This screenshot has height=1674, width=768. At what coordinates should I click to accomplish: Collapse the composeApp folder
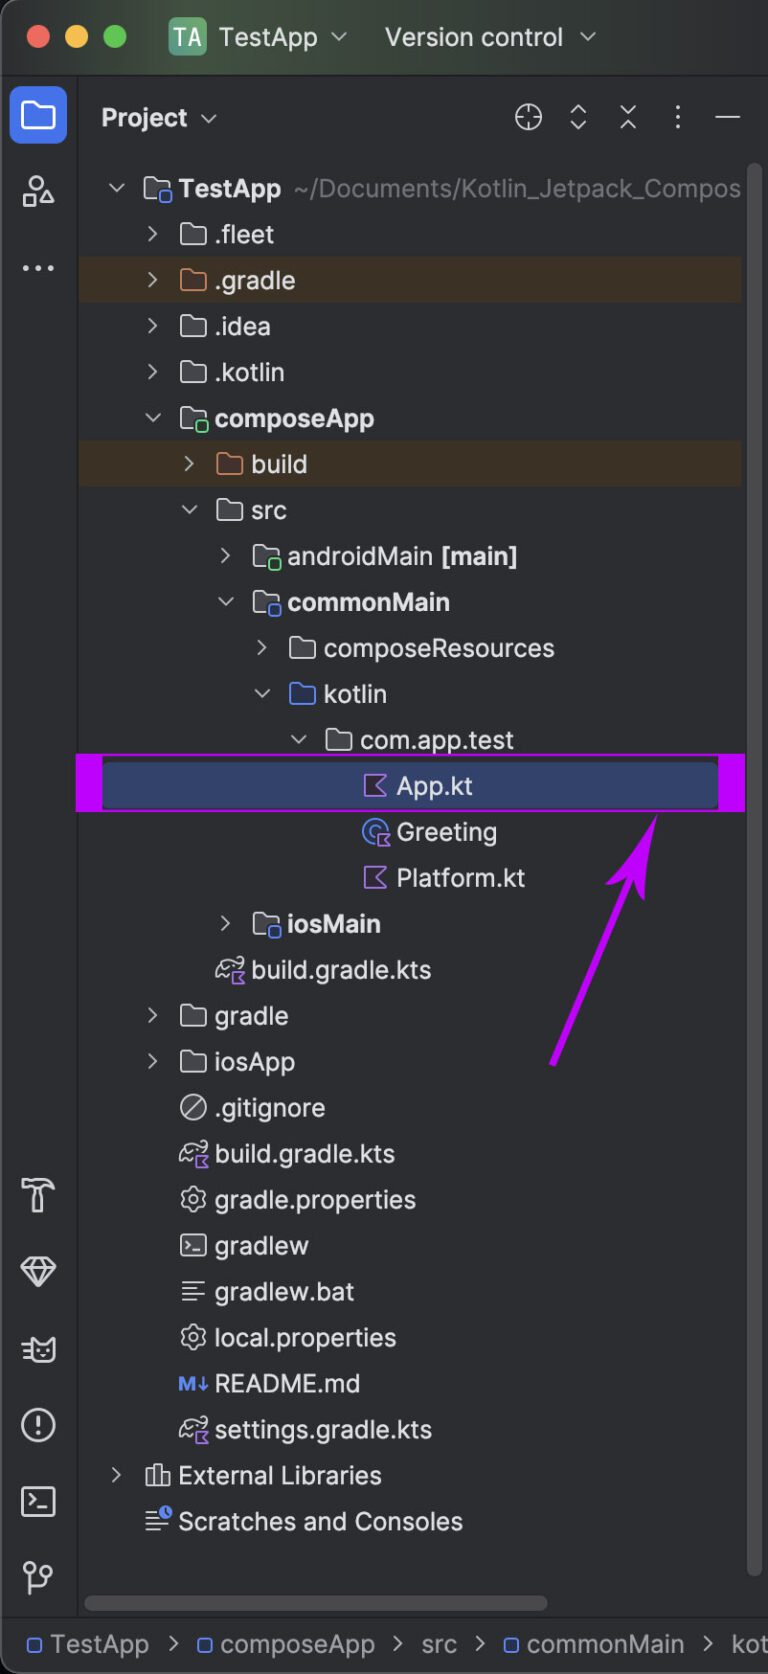[153, 418]
